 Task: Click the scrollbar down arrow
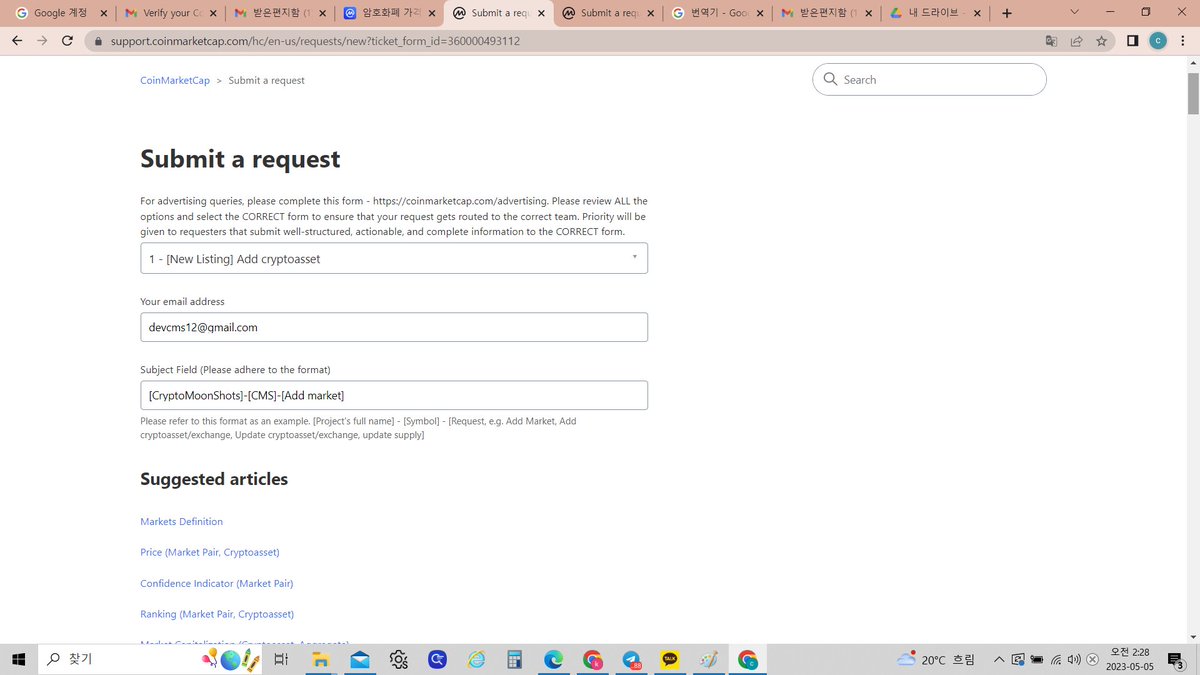coord(1193,637)
